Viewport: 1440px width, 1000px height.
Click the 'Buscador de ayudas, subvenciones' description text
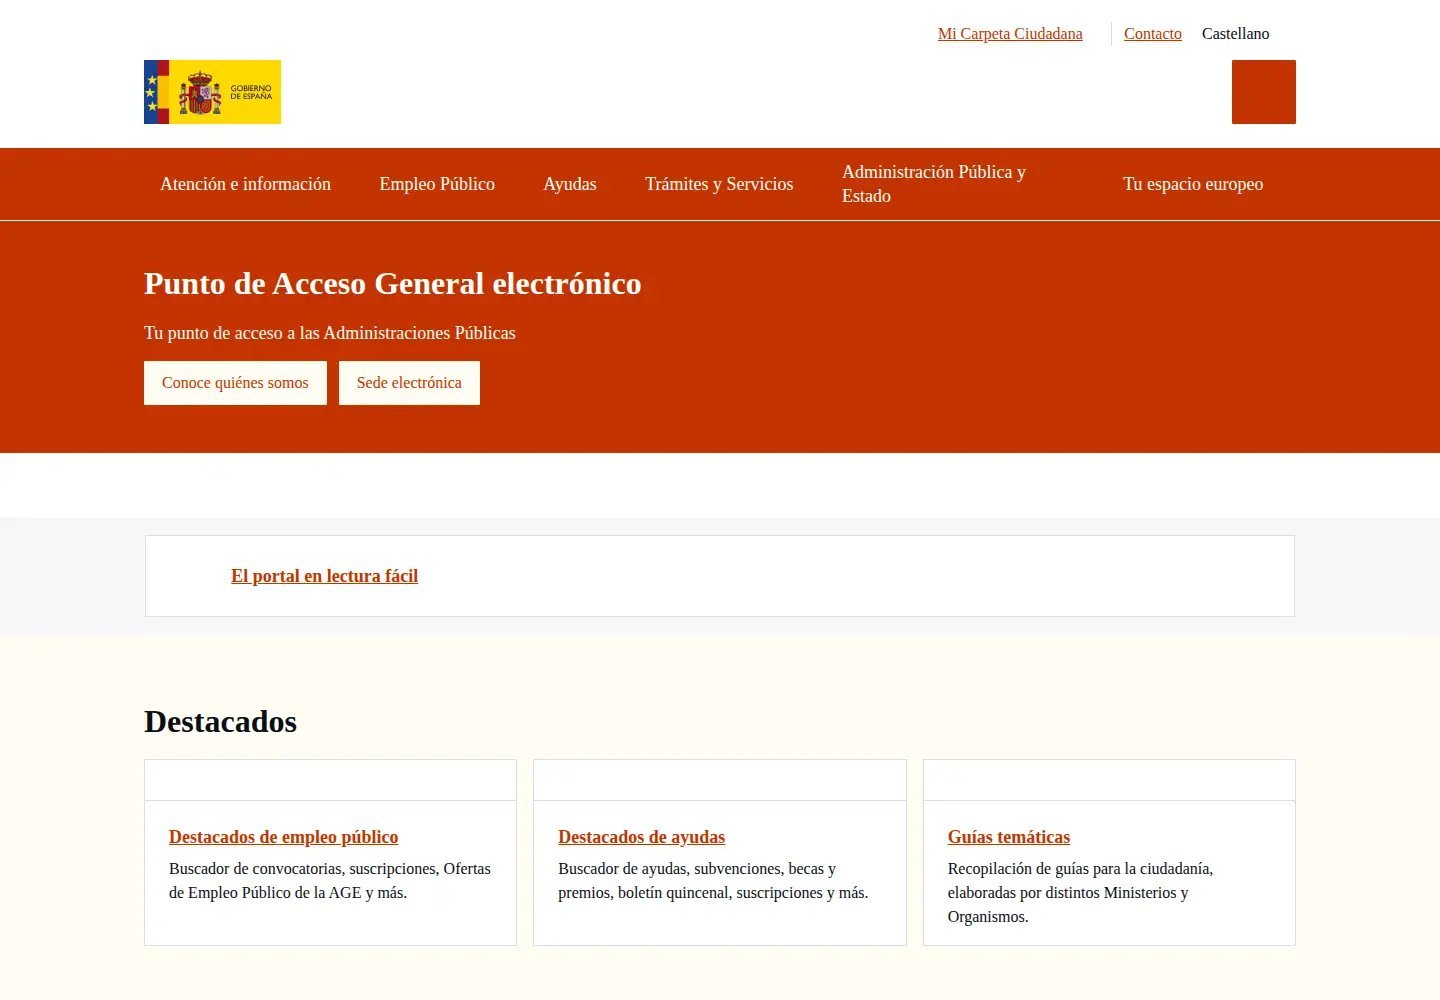pyautogui.click(x=713, y=881)
